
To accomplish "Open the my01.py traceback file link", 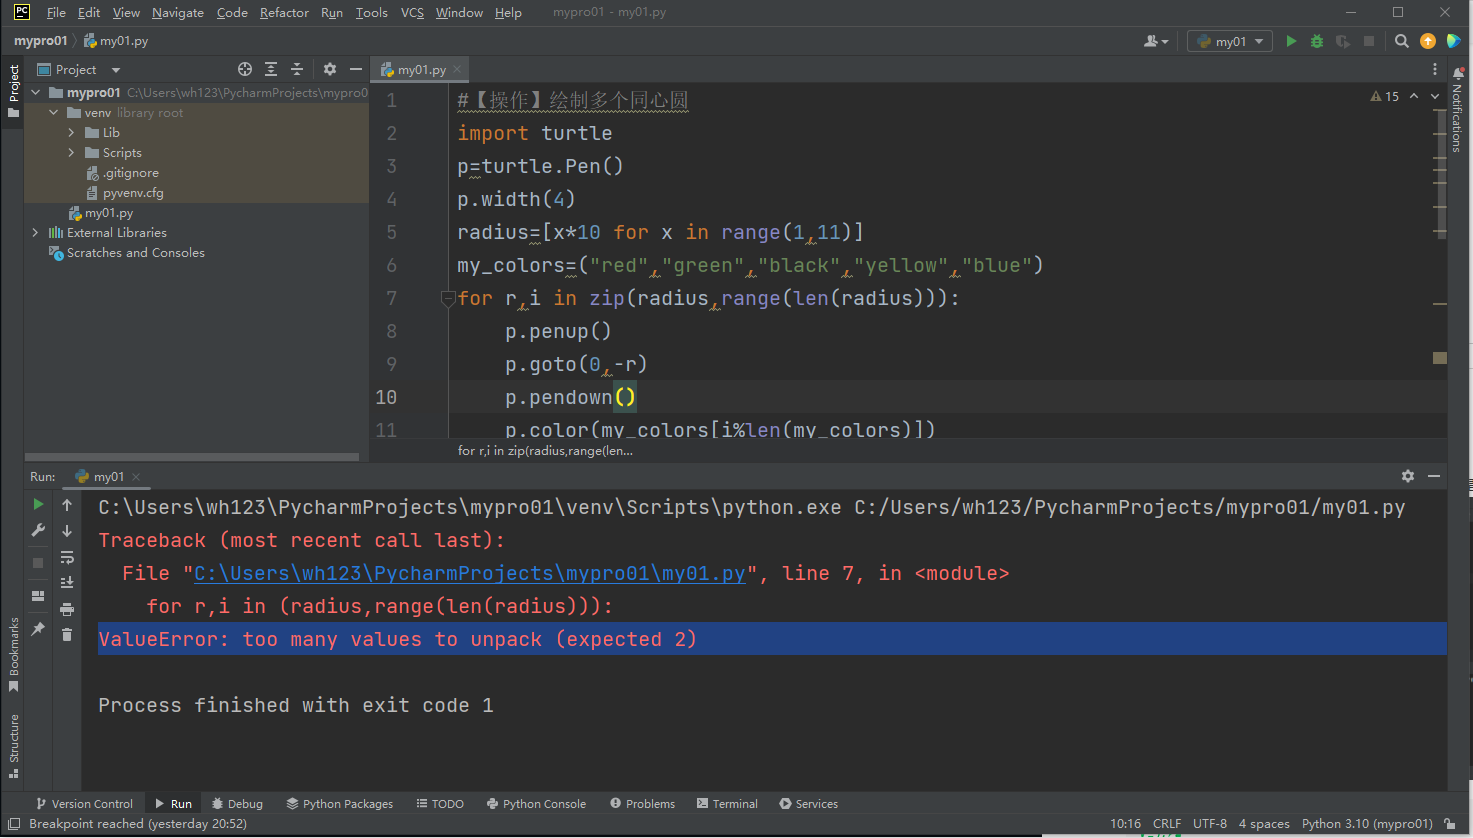I will coord(469,573).
